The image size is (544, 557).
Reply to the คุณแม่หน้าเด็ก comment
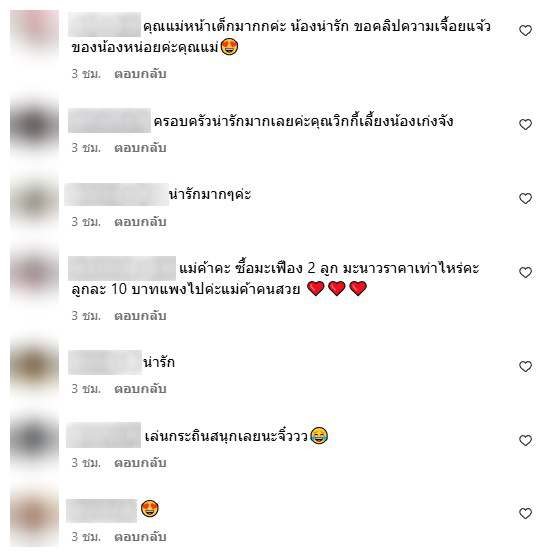tap(140, 74)
